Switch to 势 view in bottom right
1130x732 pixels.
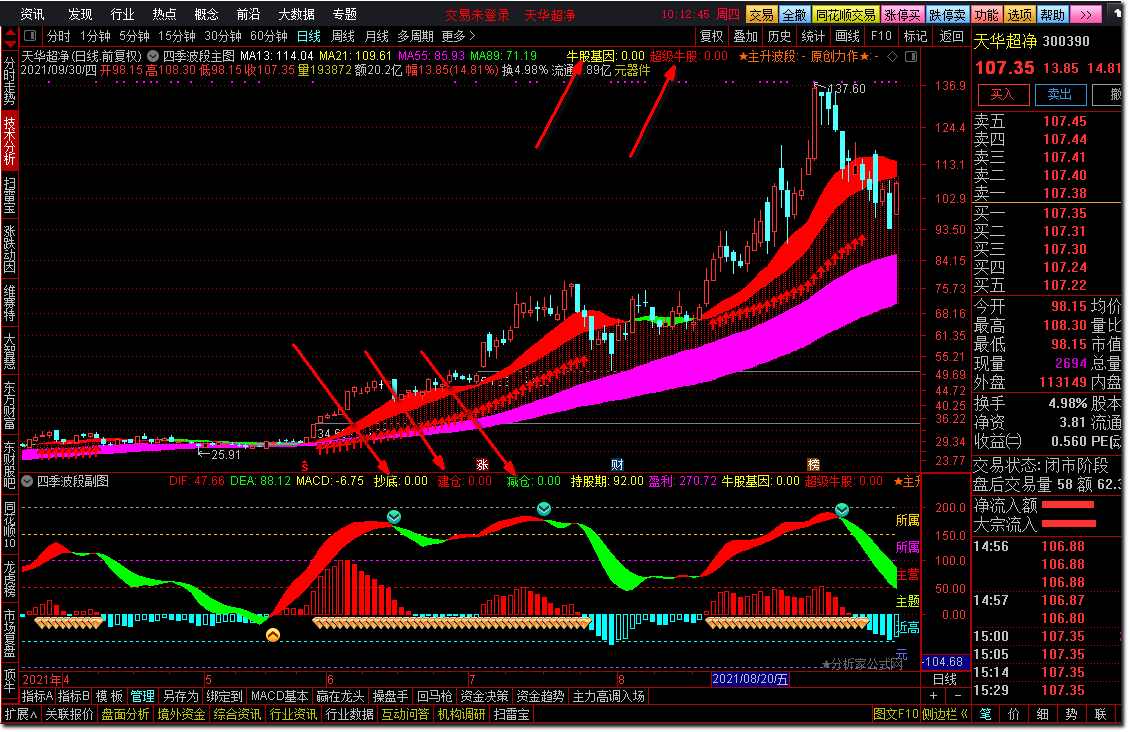pyautogui.click(x=1072, y=714)
